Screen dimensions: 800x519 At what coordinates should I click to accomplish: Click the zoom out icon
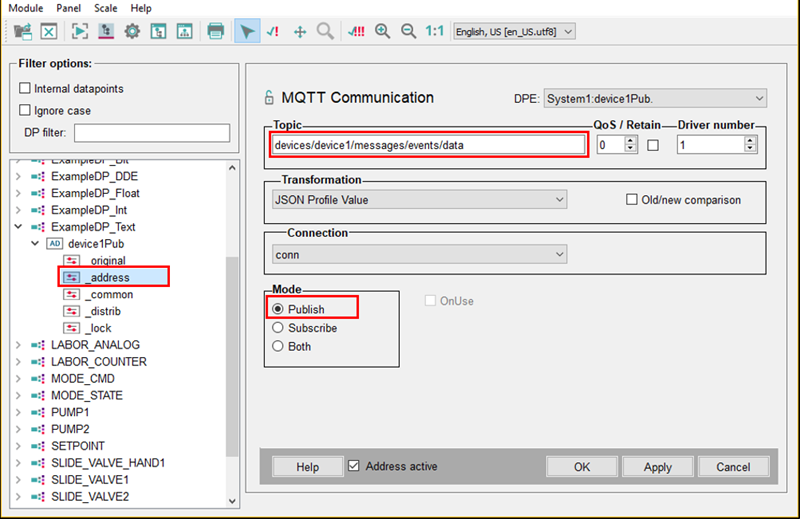[x=408, y=32]
